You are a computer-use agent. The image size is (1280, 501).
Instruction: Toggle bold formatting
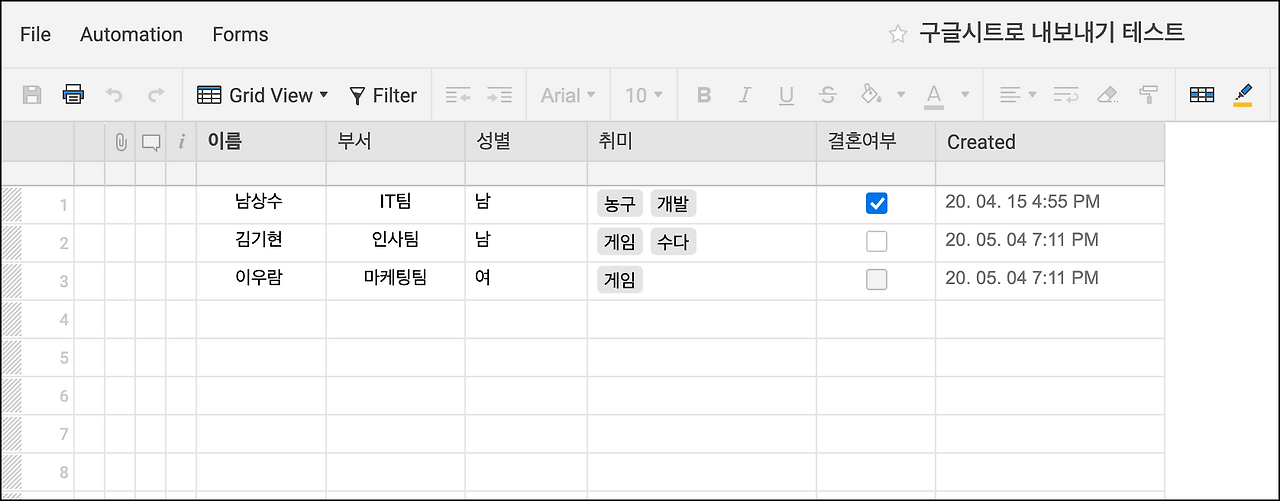(704, 95)
